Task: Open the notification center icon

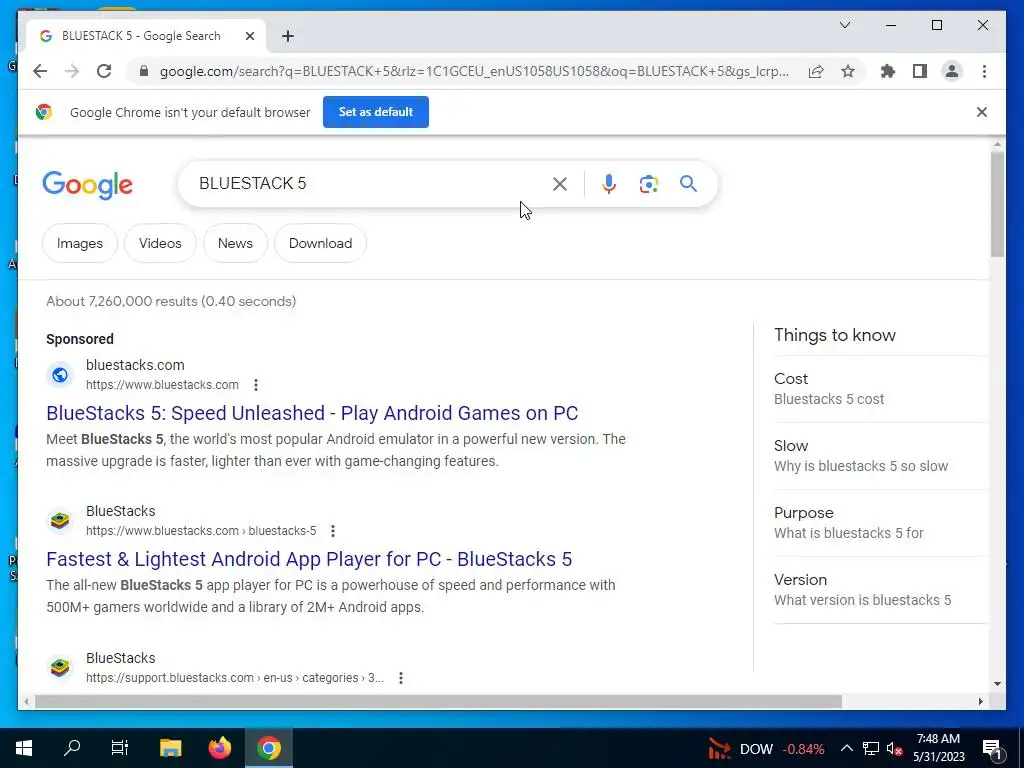Action: (x=992, y=749)
